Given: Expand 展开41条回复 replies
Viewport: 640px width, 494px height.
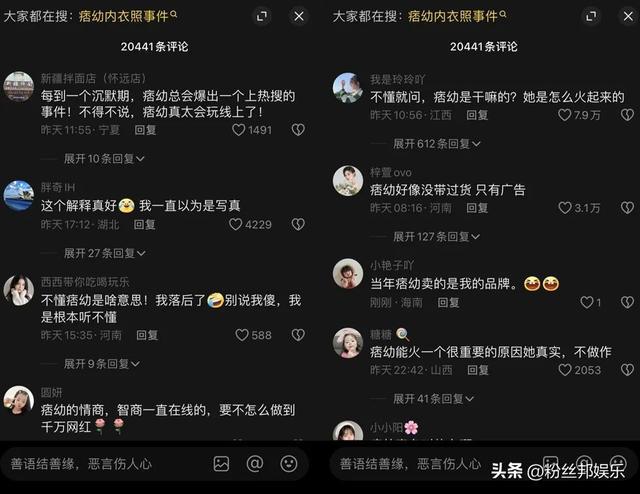Looking at the screenshot, I should coord(433,398).
